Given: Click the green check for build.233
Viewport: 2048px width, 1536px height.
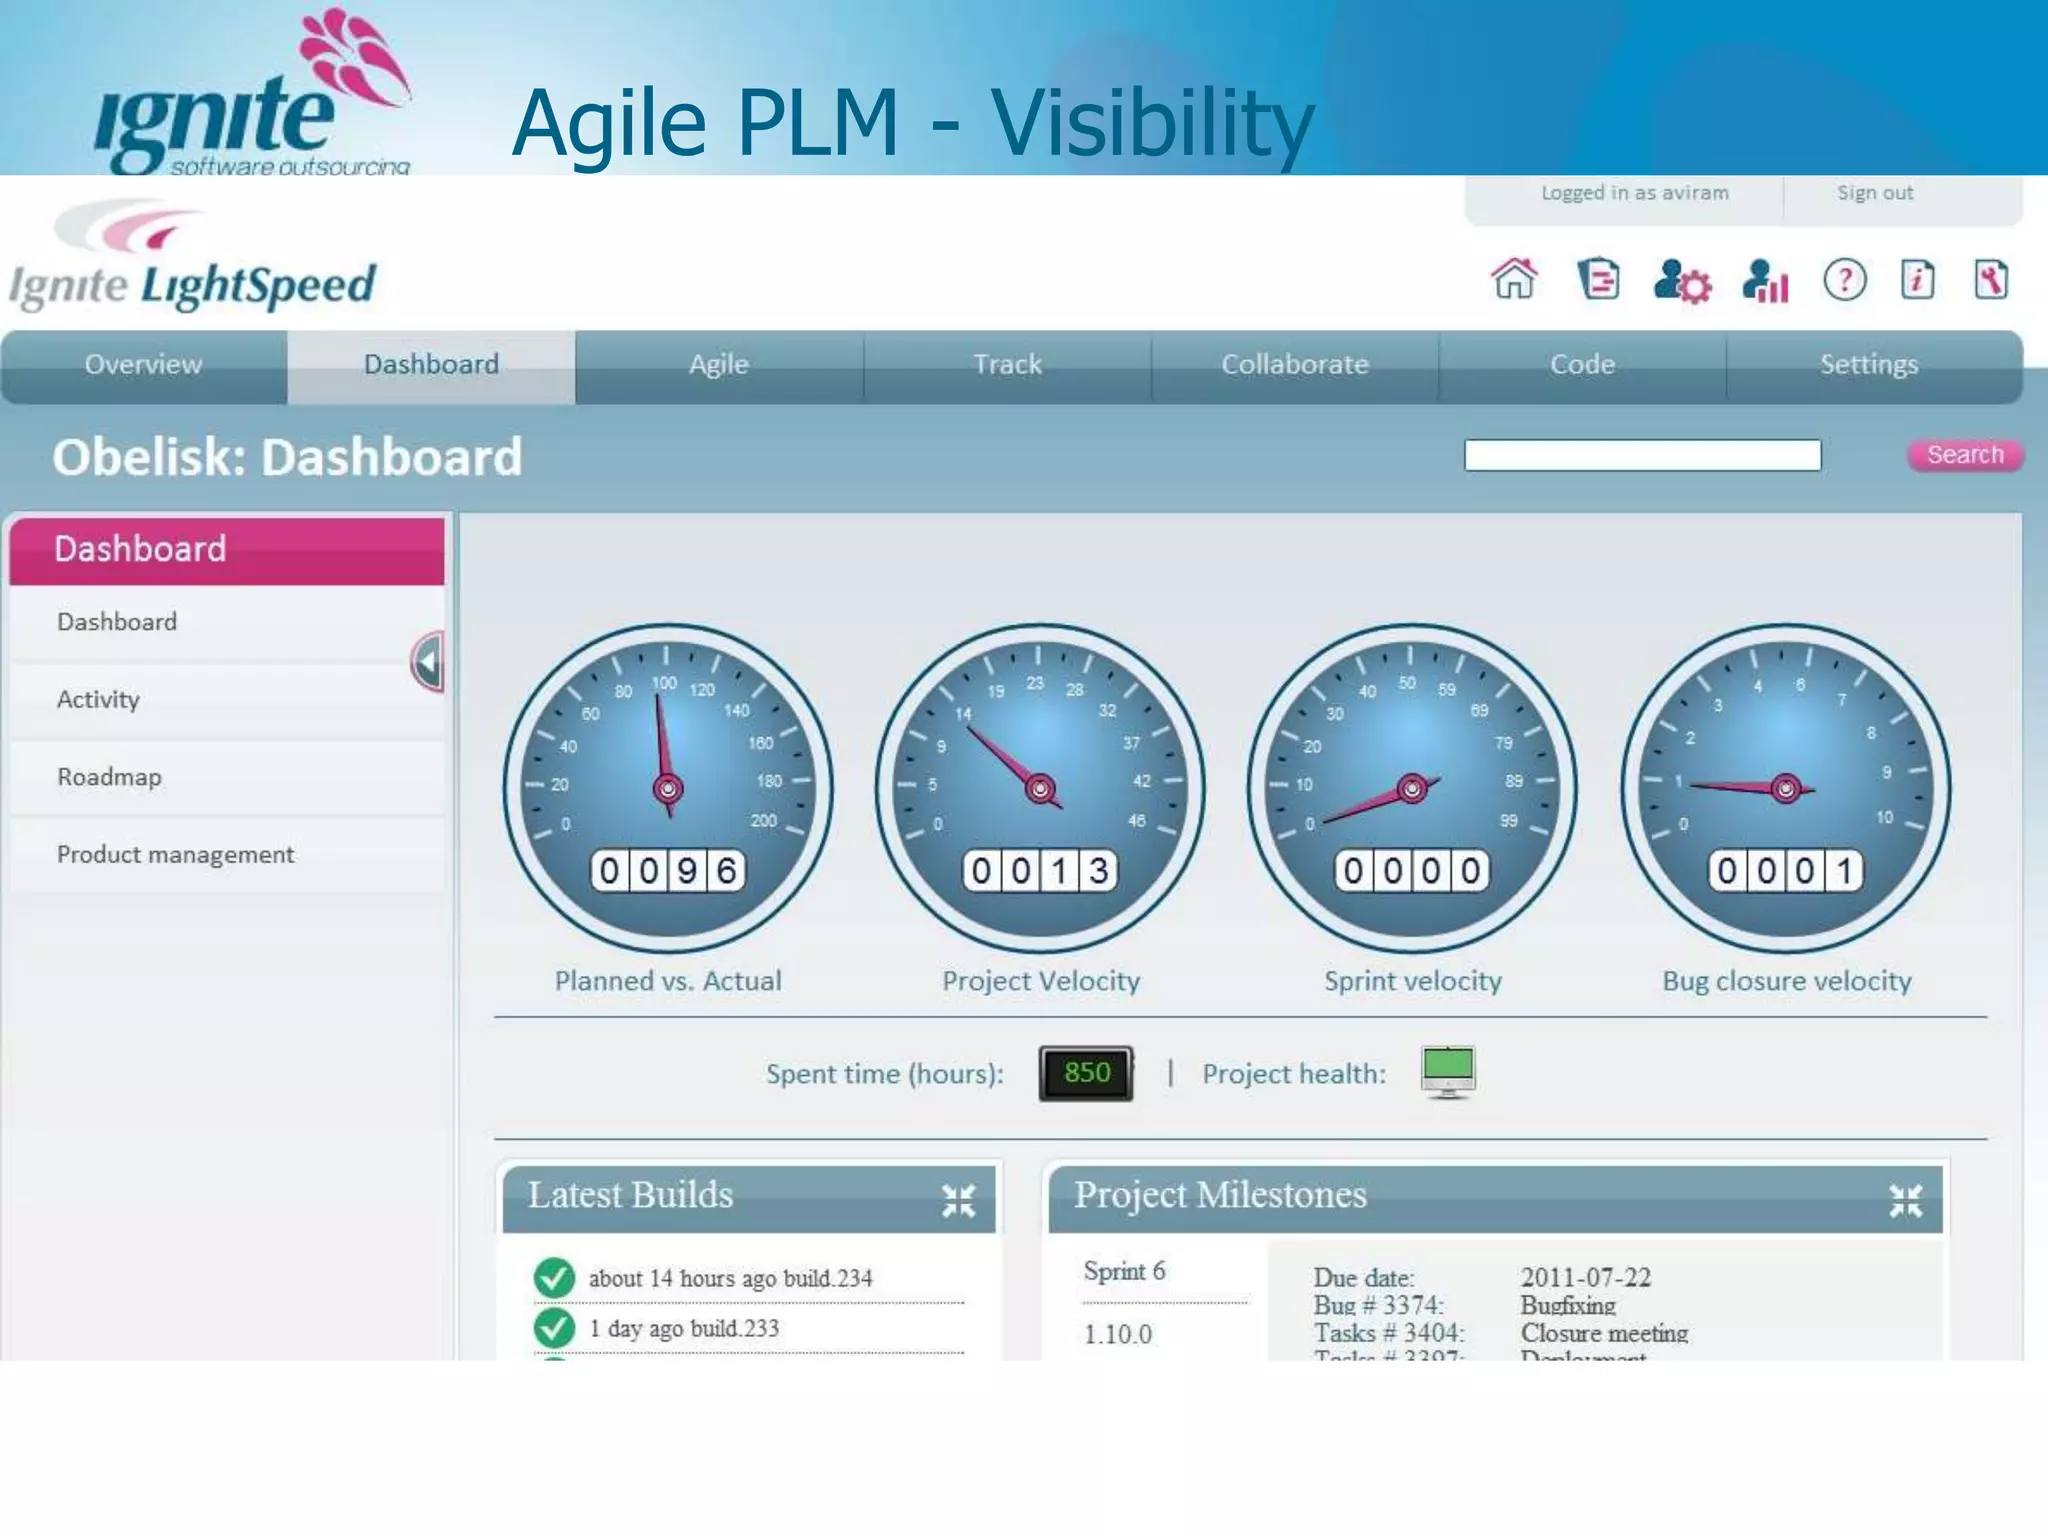Looking at the screenshot, I should tap(554, 1328).
